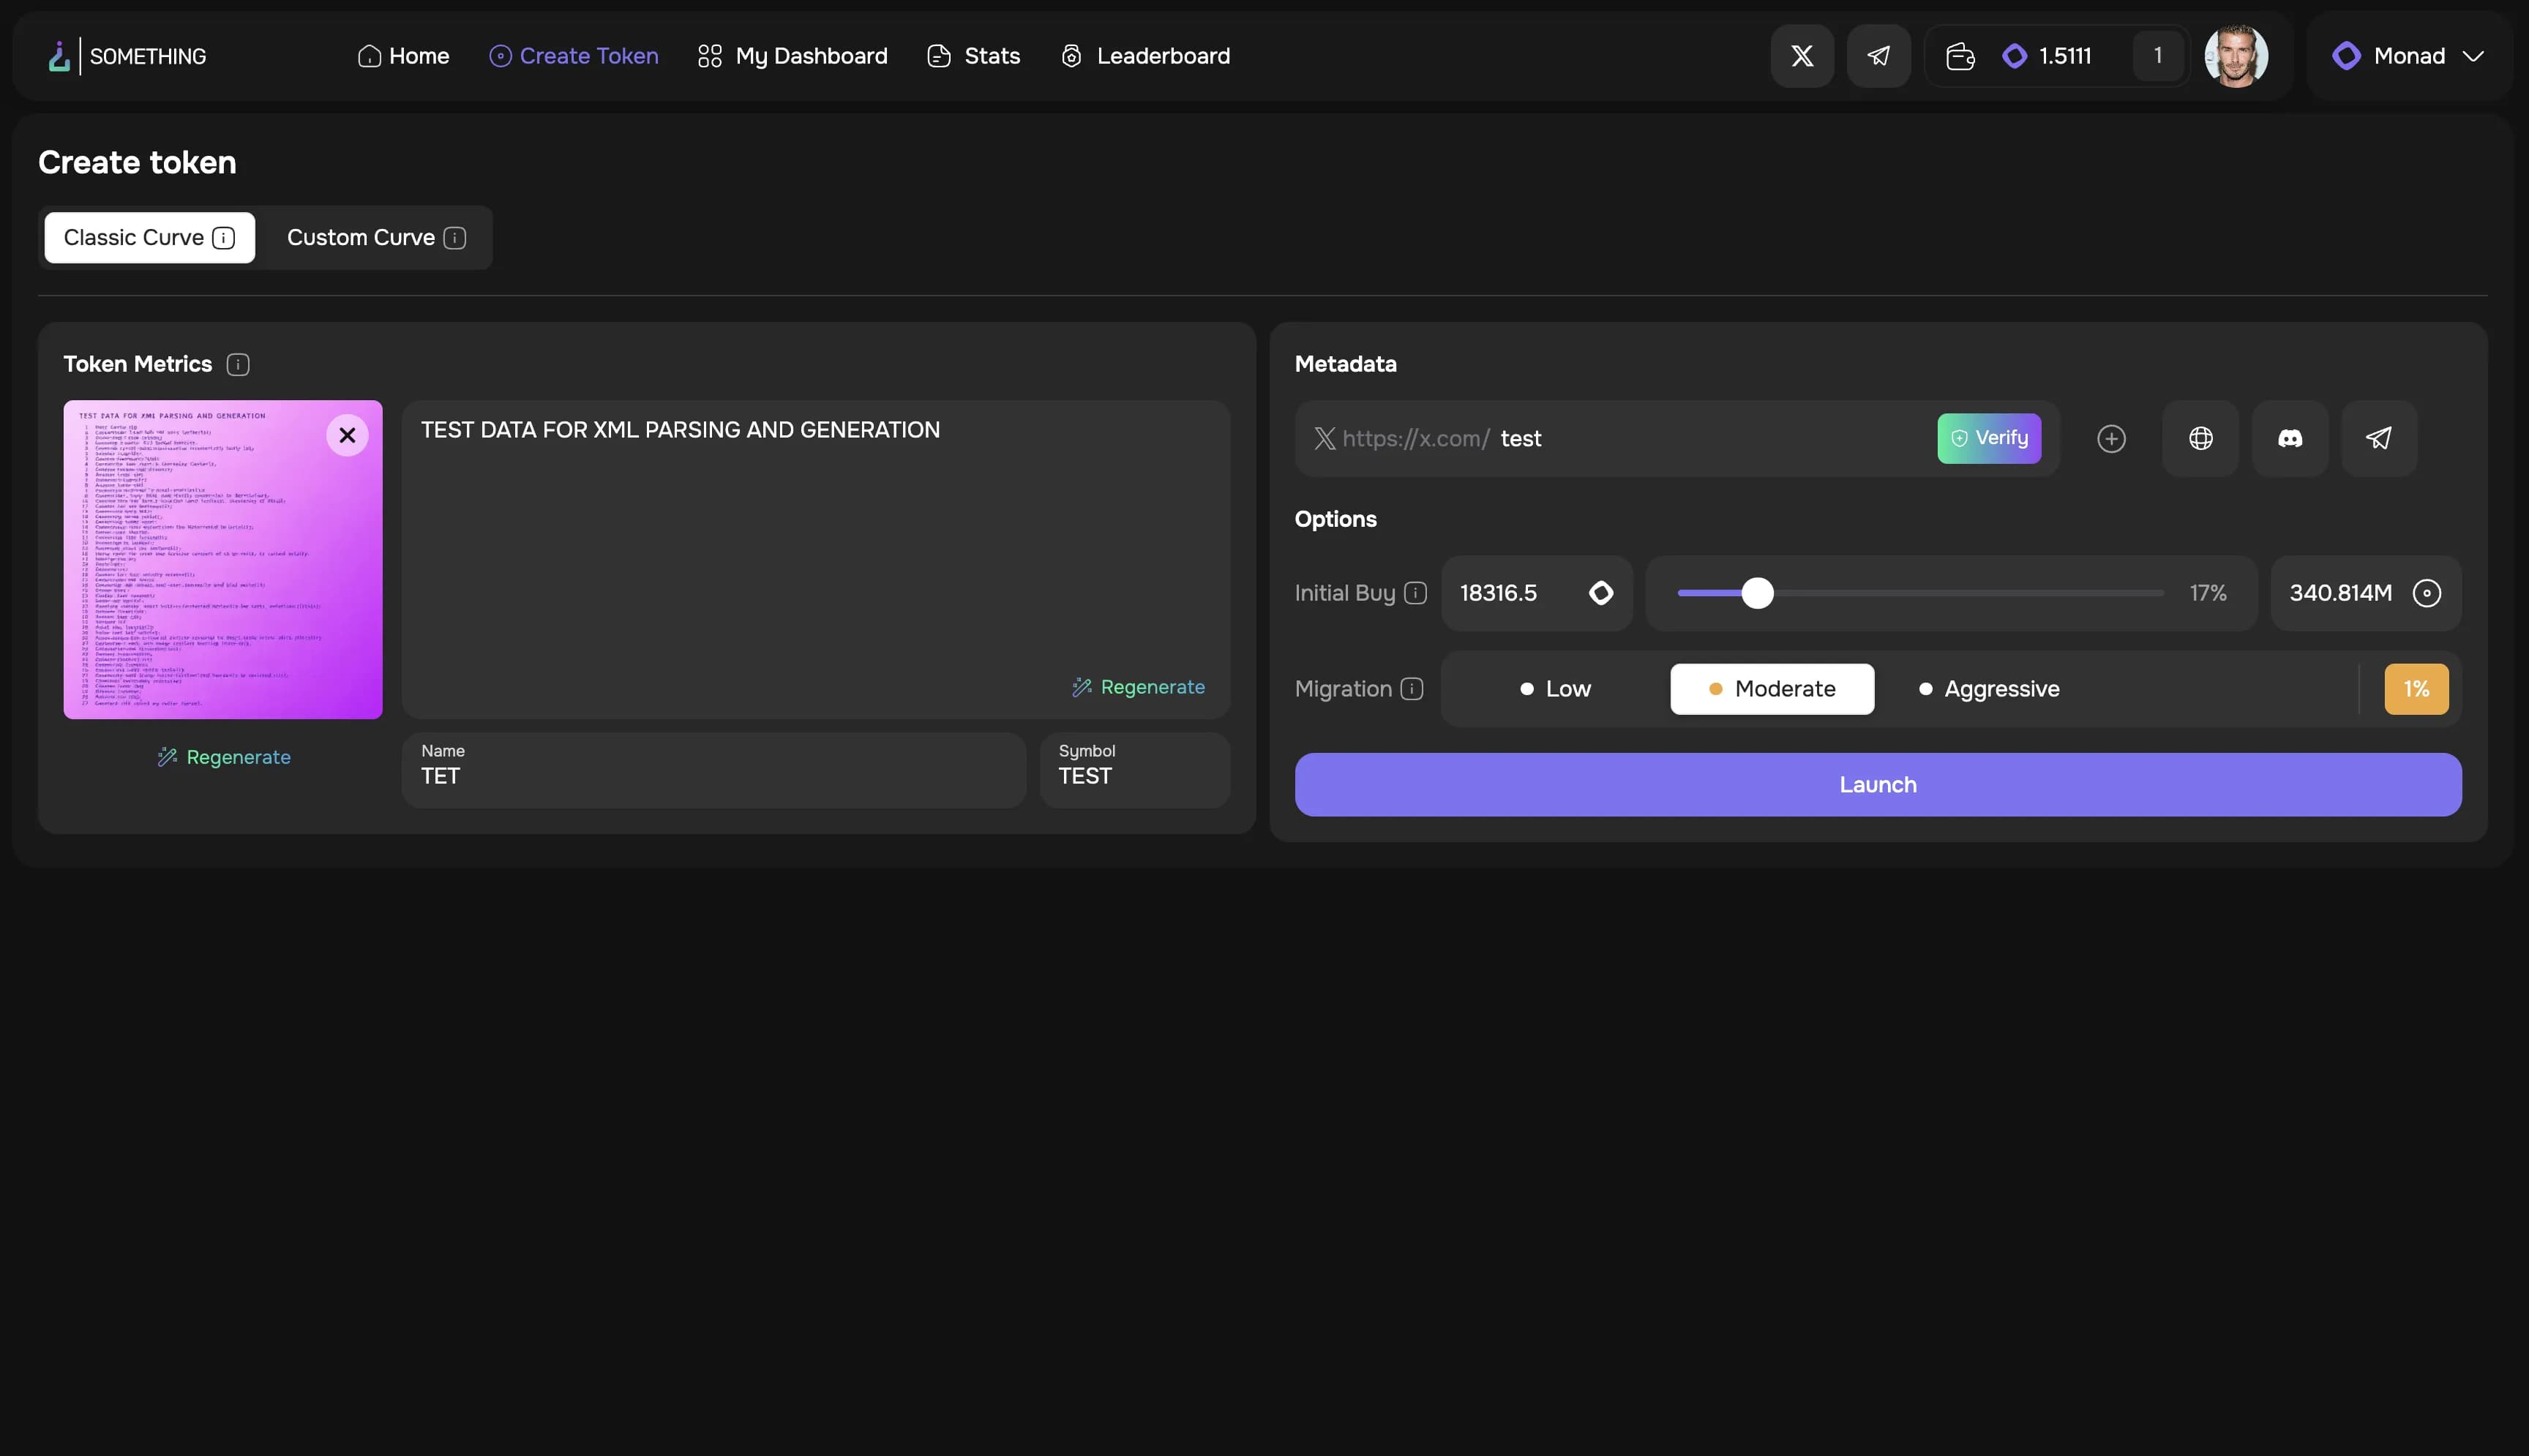Open the 1% migration fee selector
Screen dimensions: 2529x1456
point(2415,689)
